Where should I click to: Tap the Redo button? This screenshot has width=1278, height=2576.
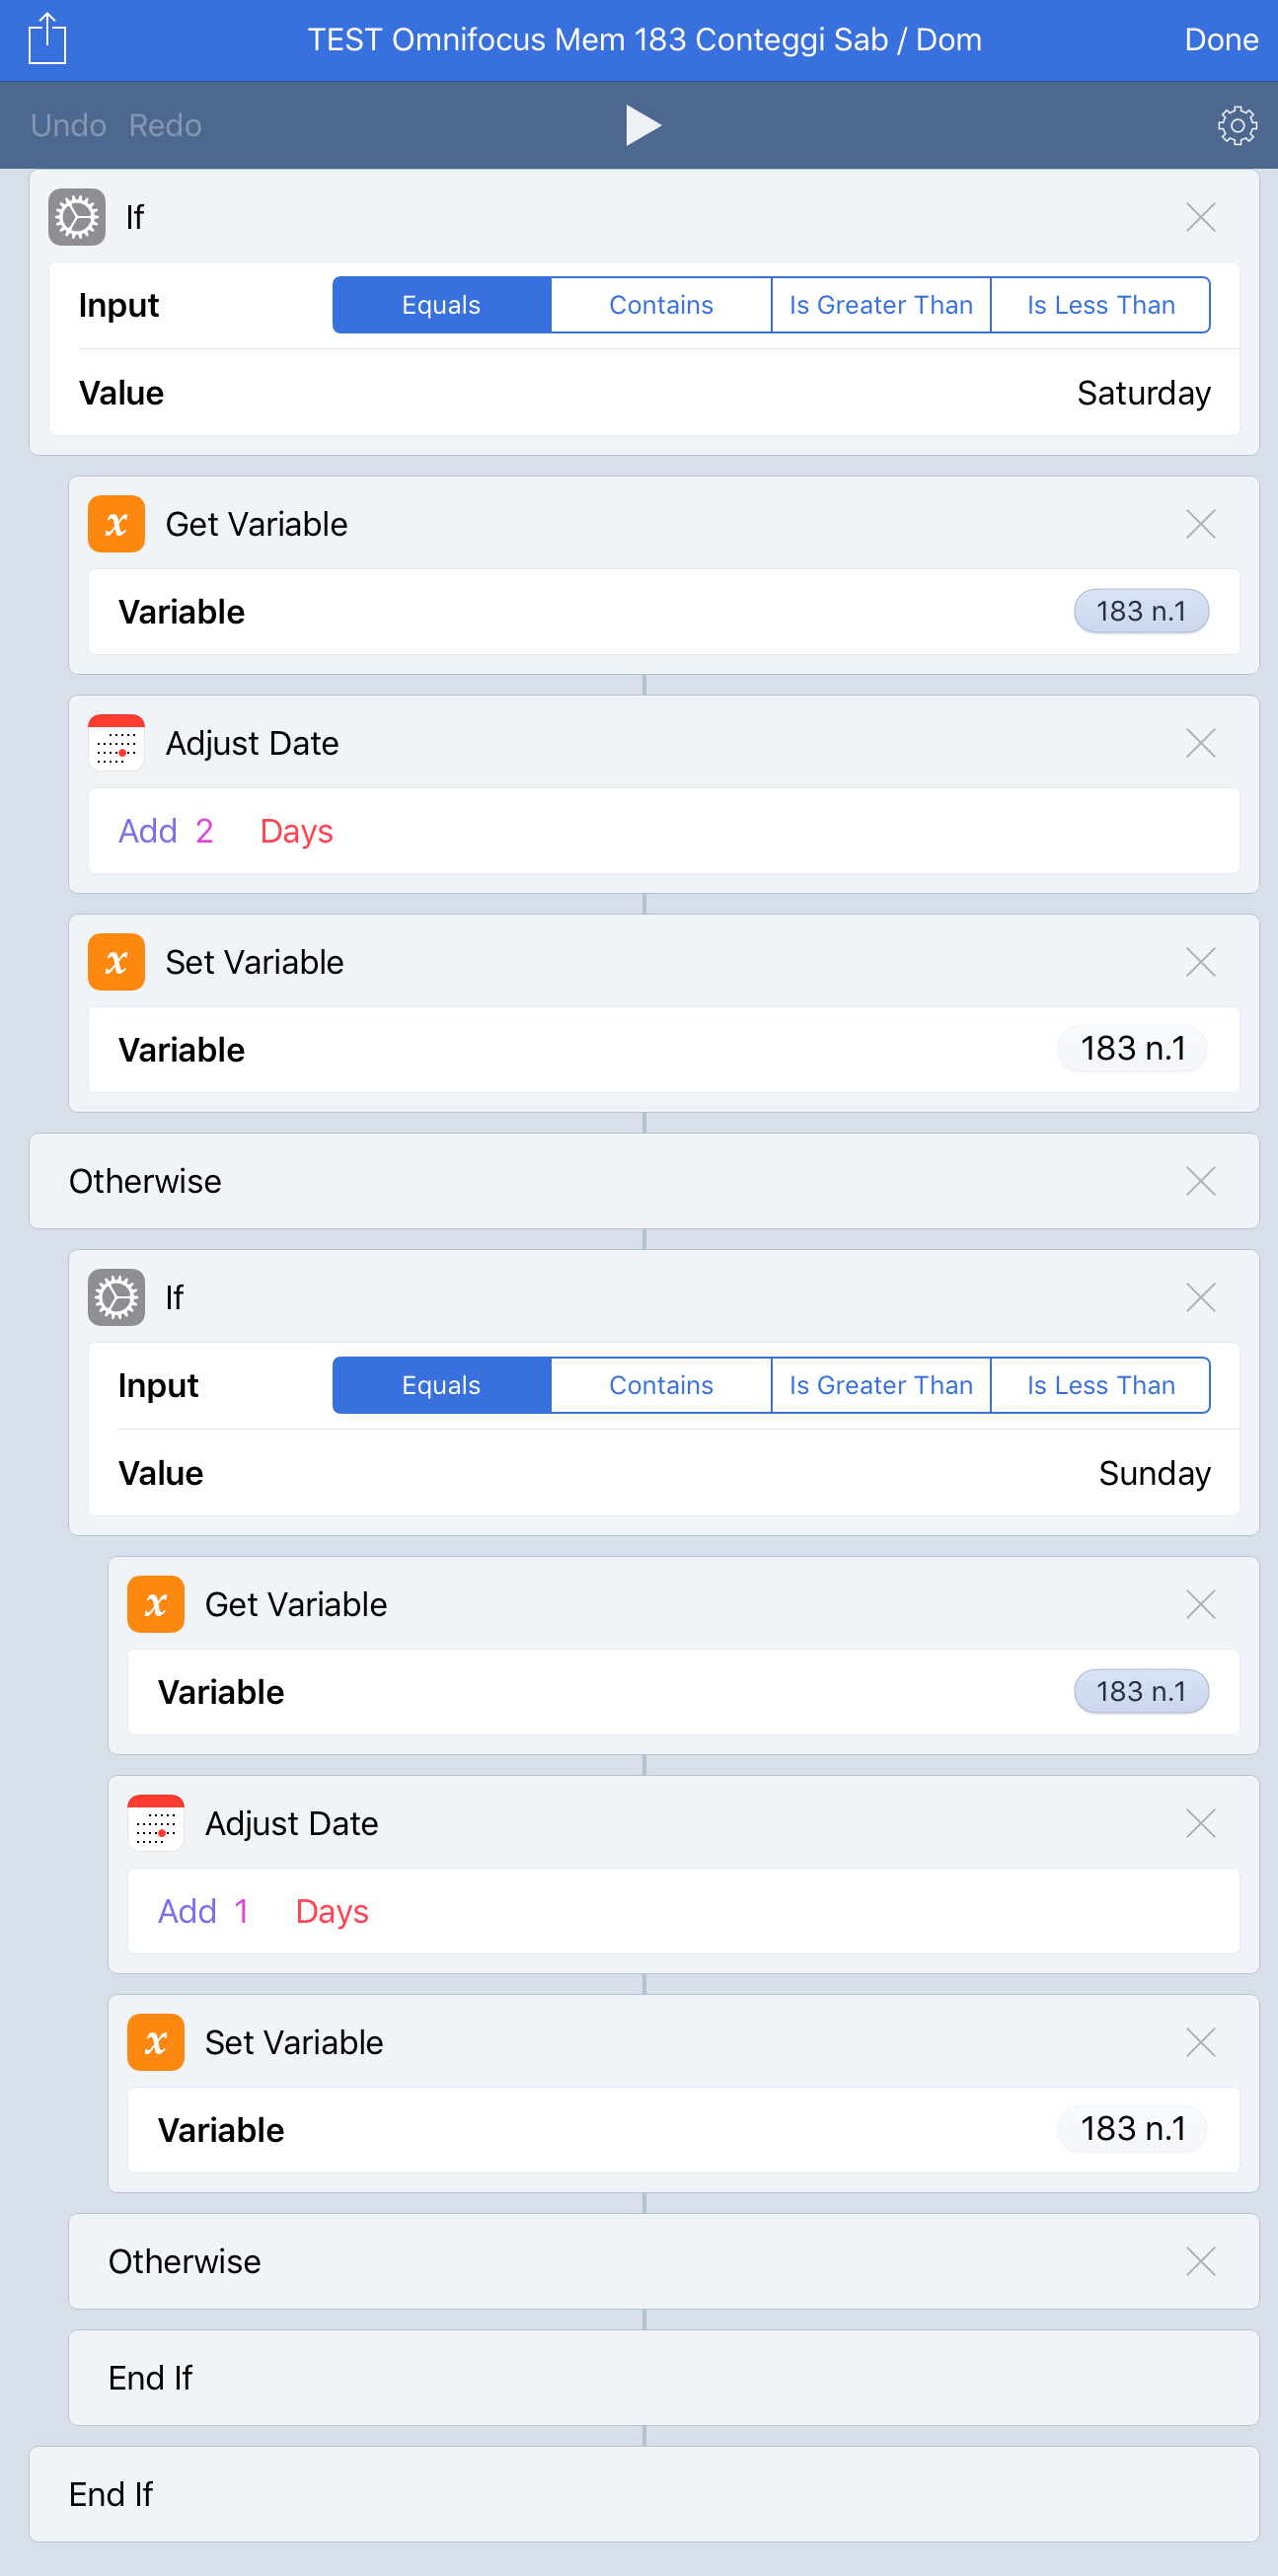[165, 125]
